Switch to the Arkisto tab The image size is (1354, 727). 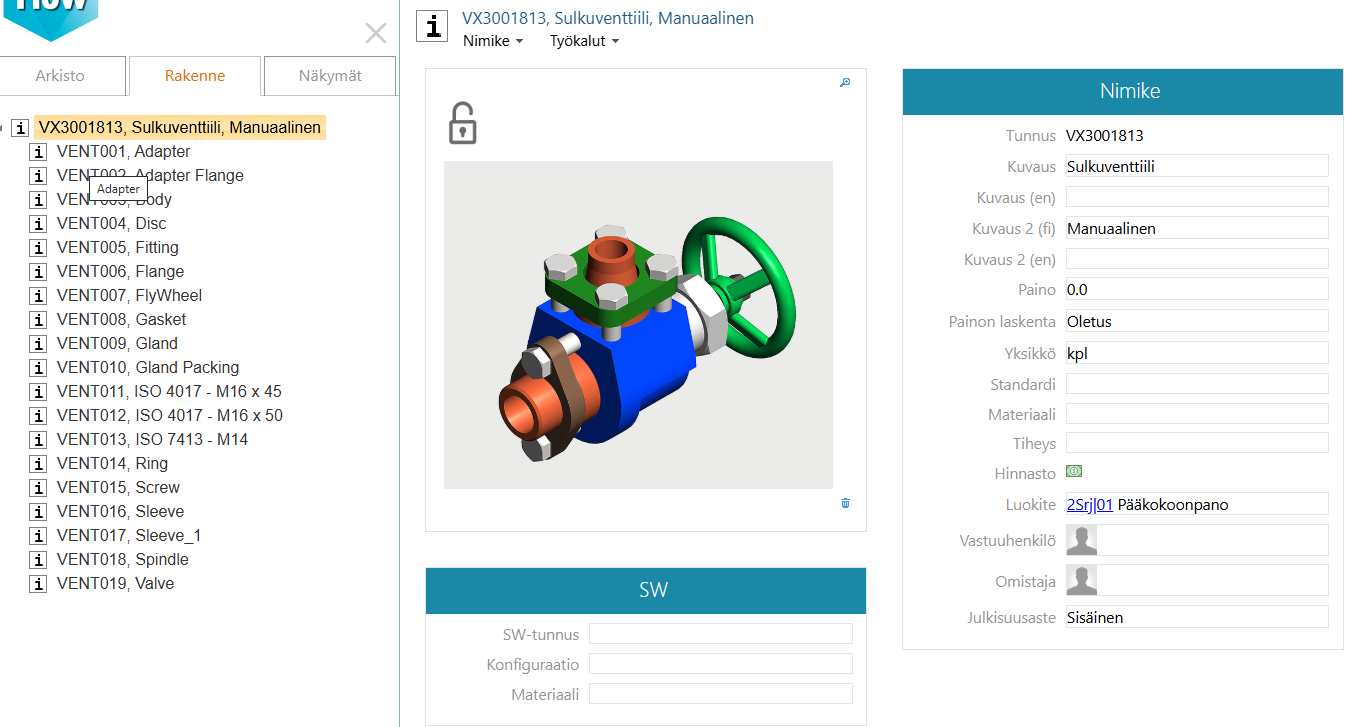(60, 76)
